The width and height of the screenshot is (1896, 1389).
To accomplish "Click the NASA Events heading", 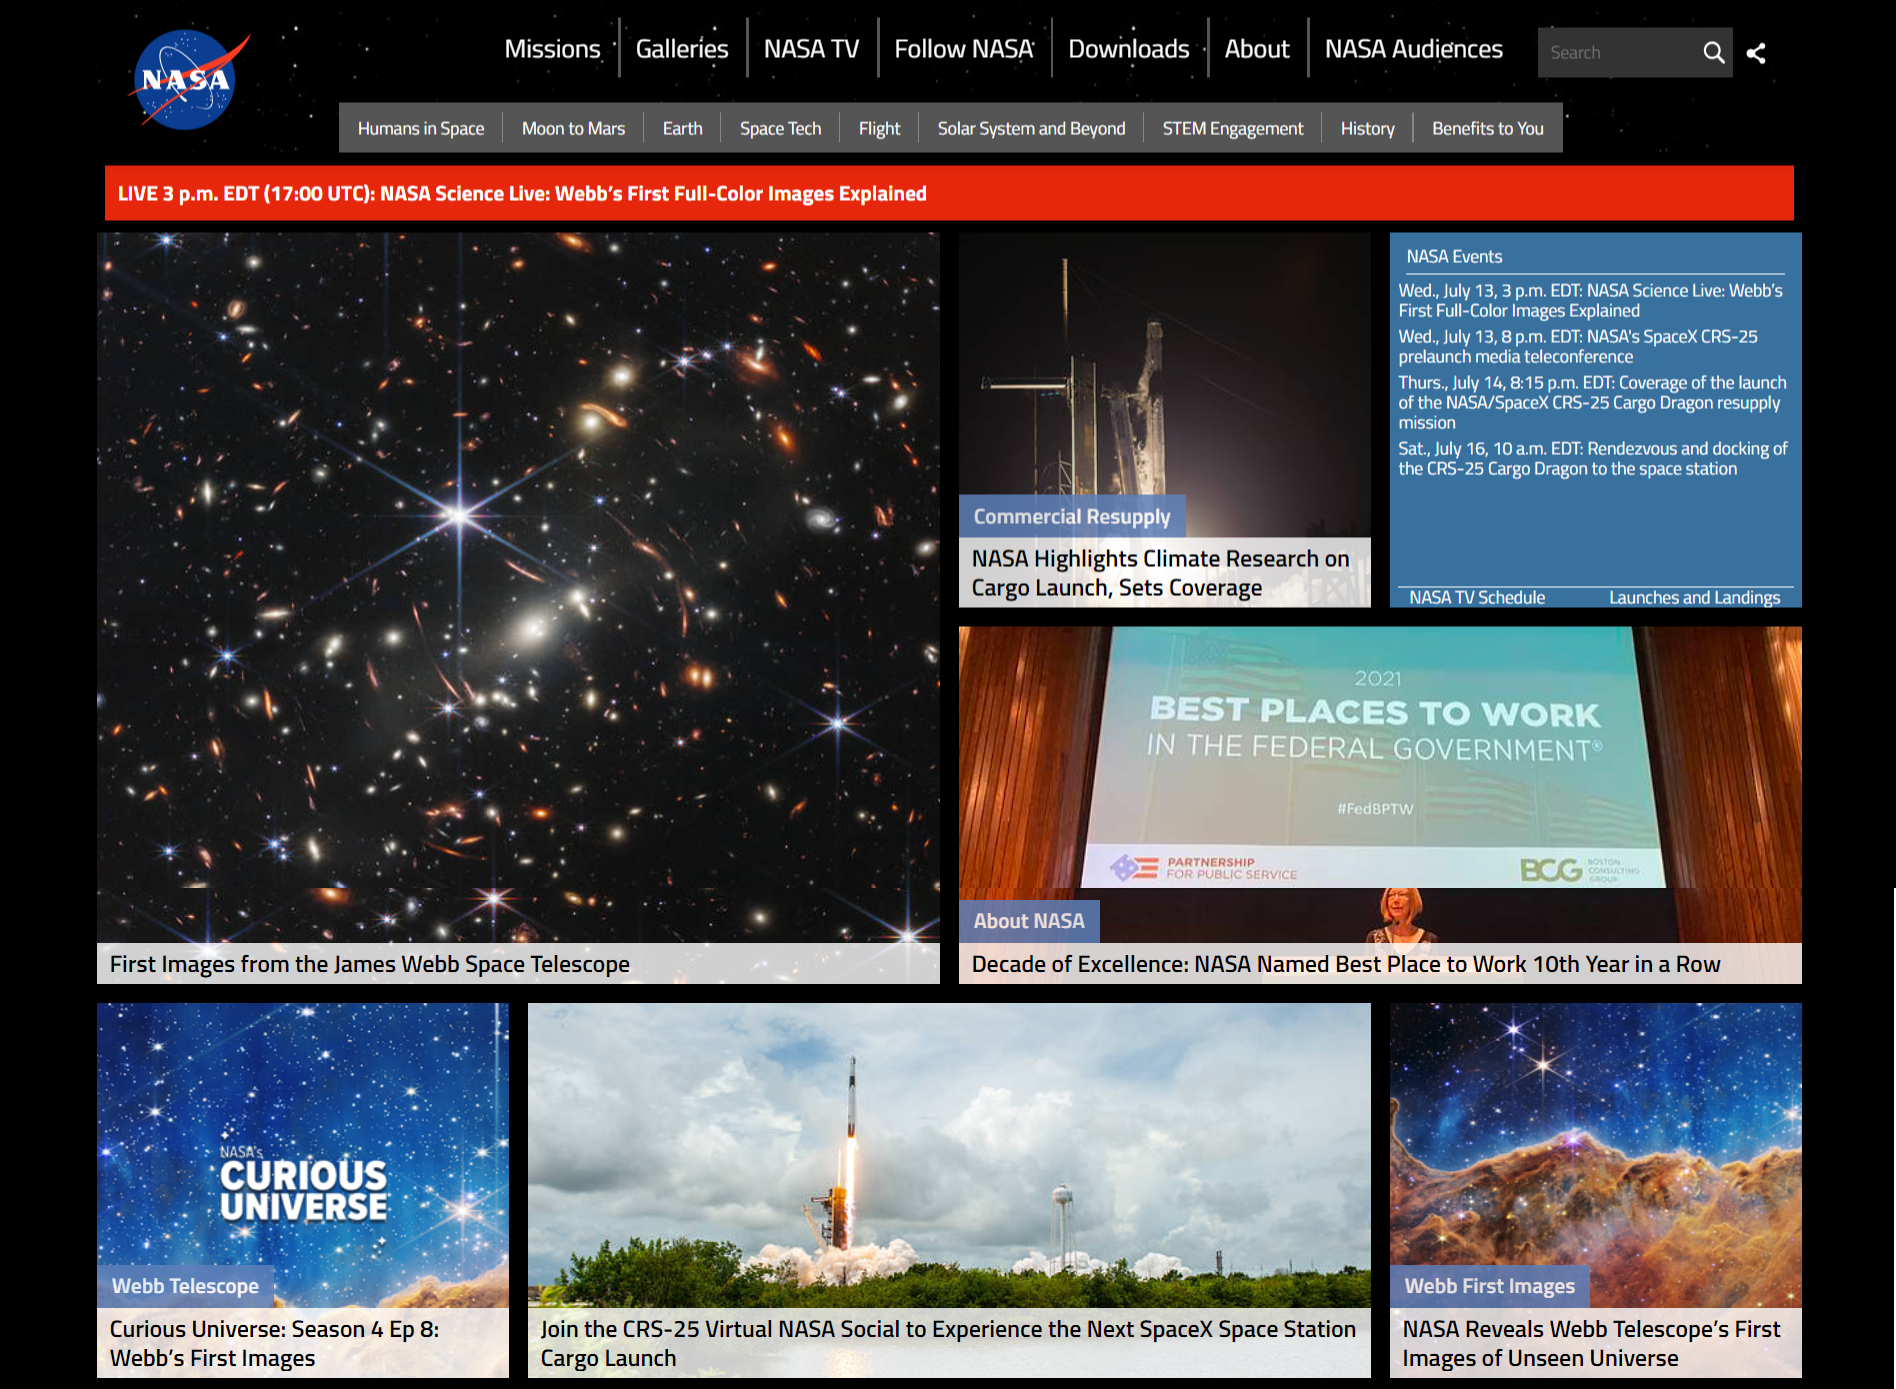I will pyautogui.click(x=1454, y=256).
